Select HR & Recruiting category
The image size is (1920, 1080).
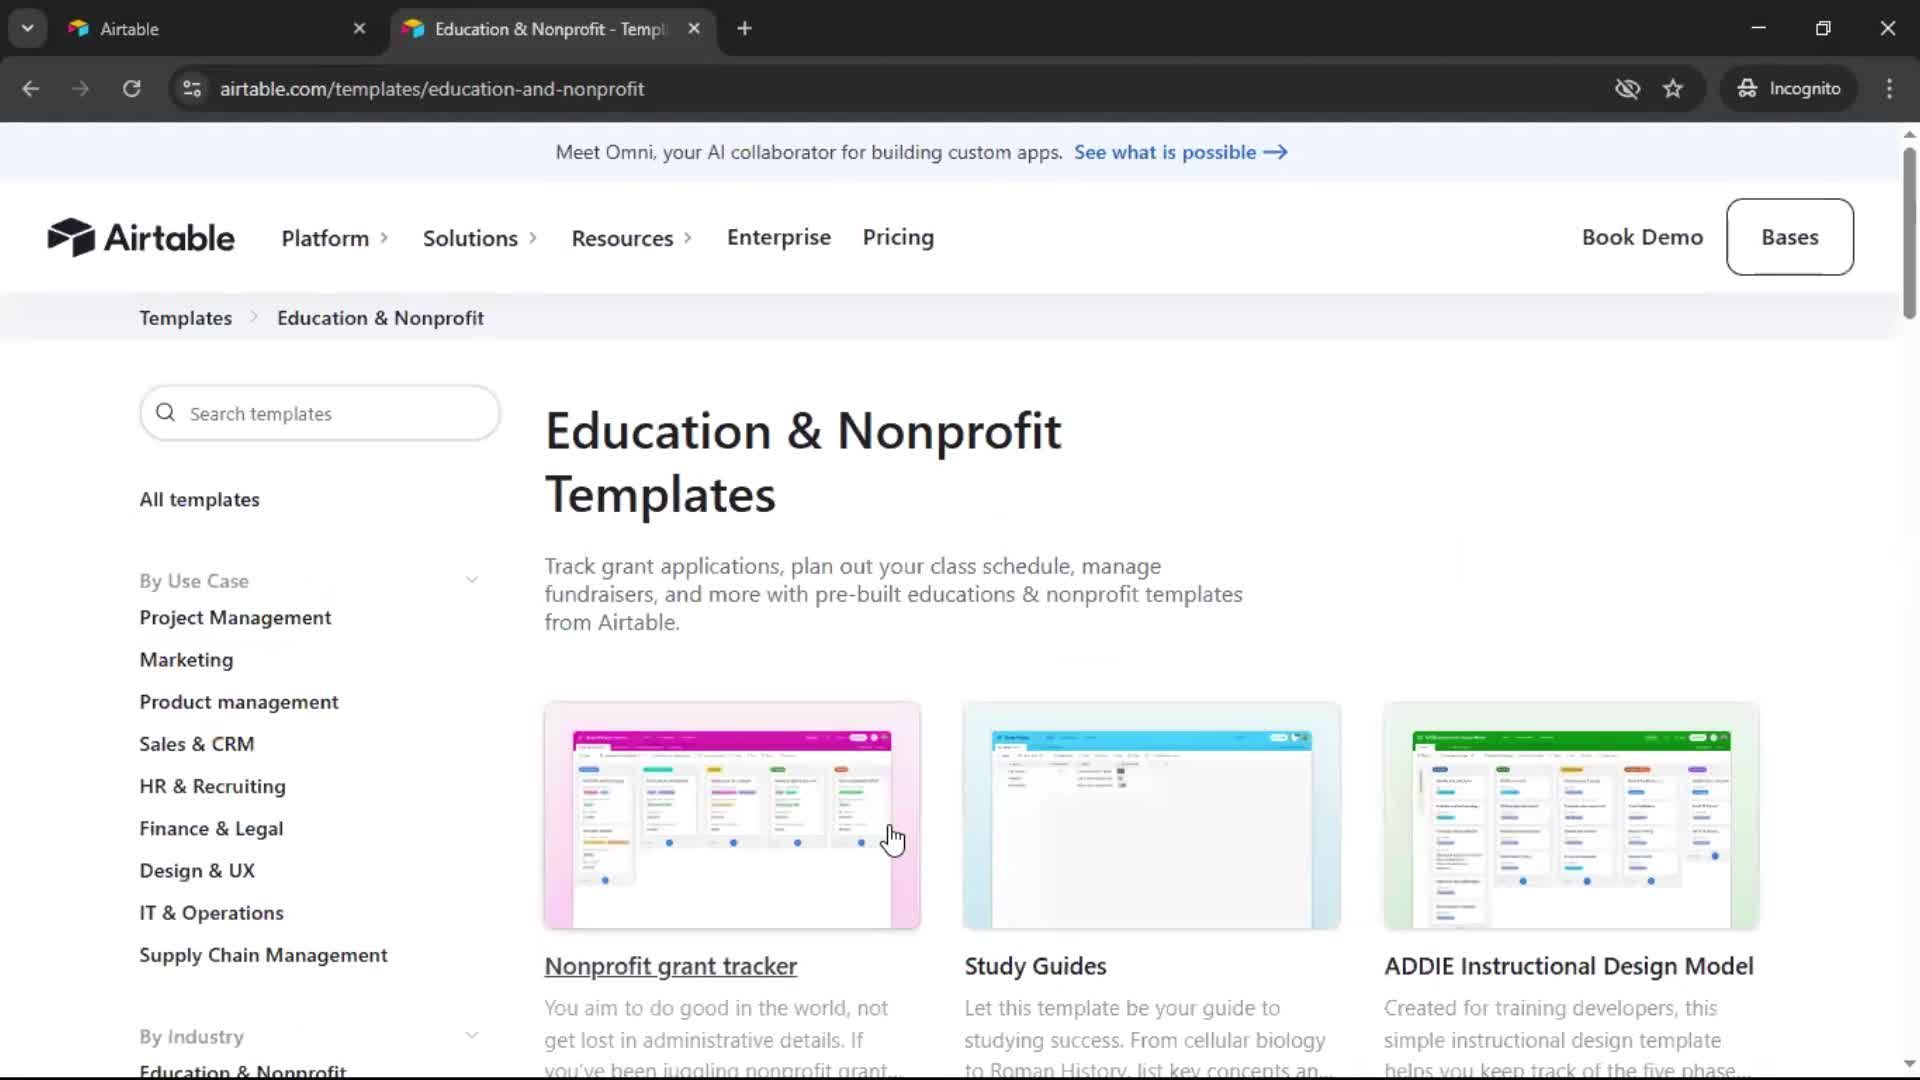(x=213, y=786)
